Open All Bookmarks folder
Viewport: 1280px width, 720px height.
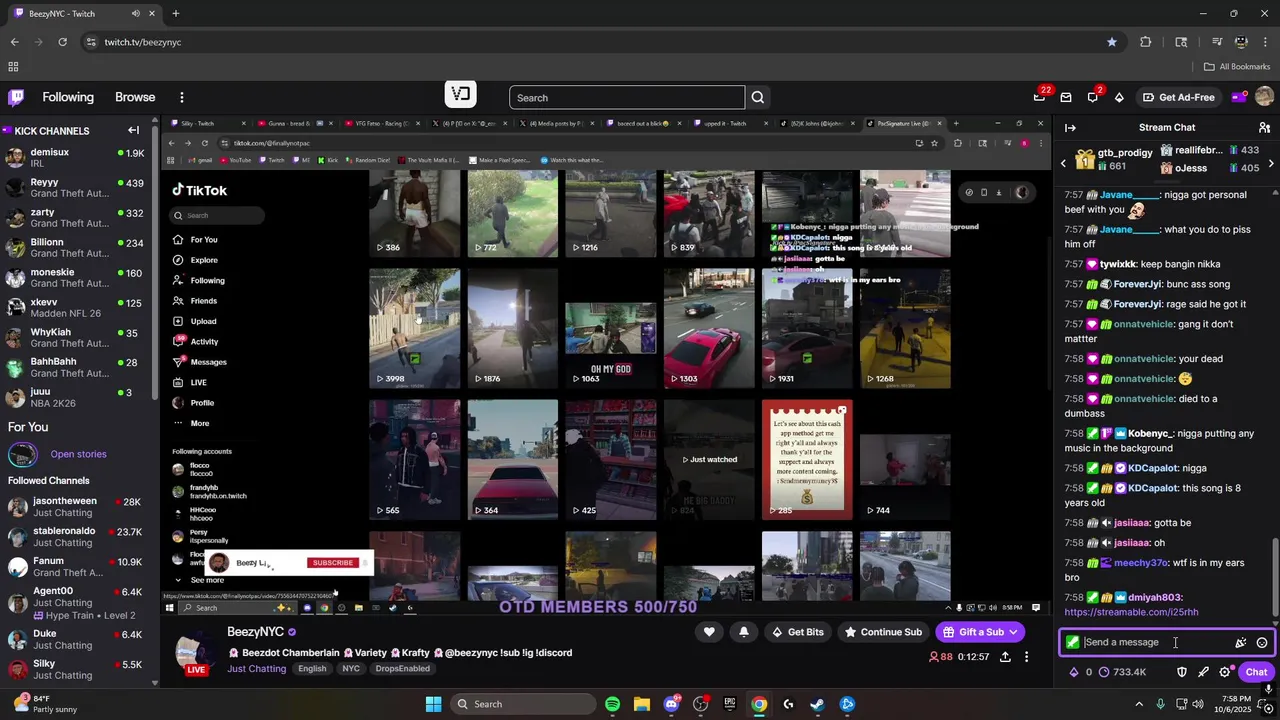(x=1237, y=67)
